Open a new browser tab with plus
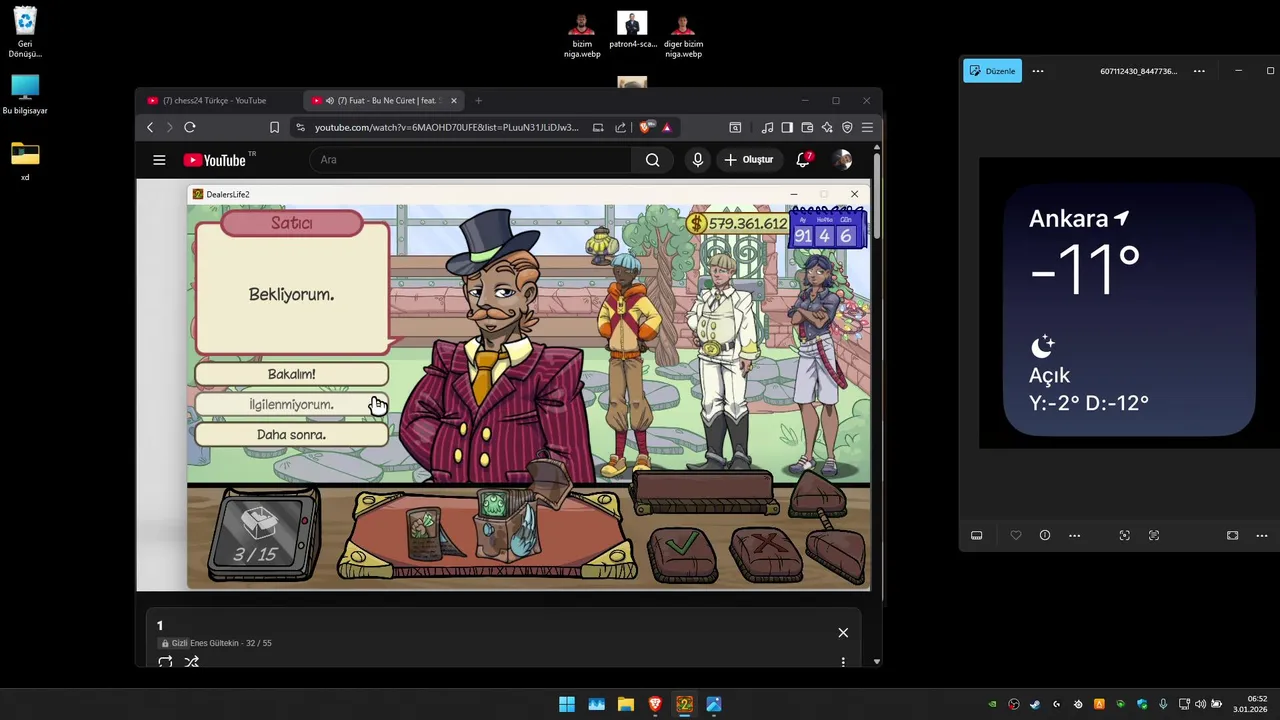Screen dimensions: 1280x720 [x=478, y=100]
